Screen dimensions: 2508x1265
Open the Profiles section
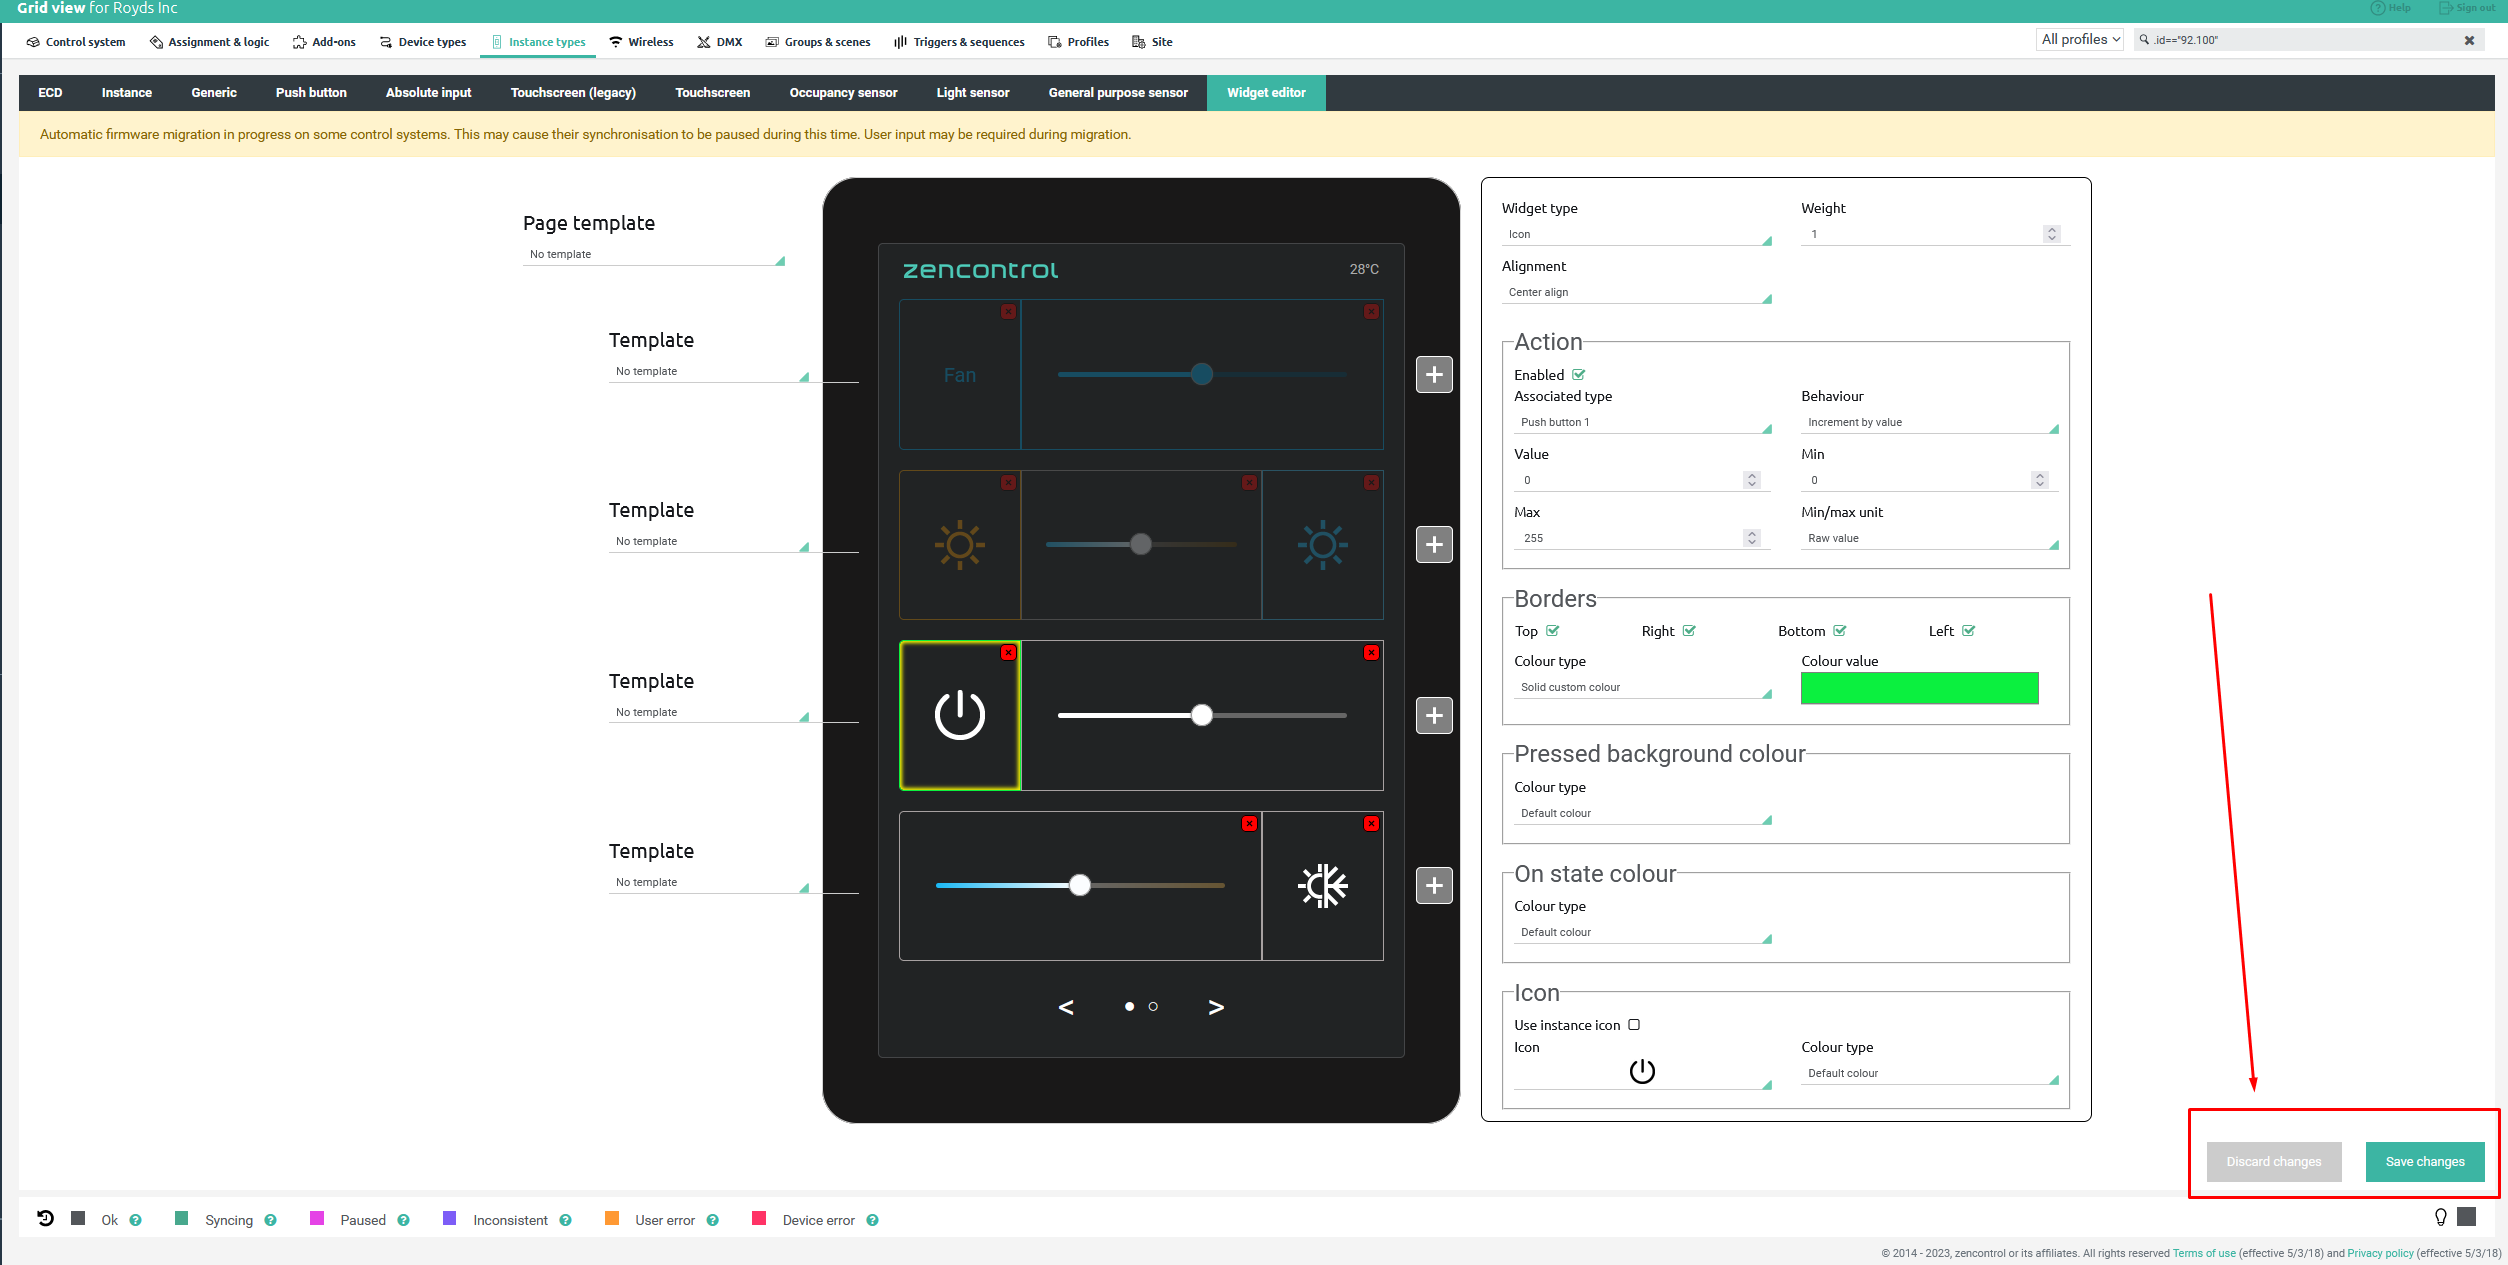click(x=1088, y=41)
